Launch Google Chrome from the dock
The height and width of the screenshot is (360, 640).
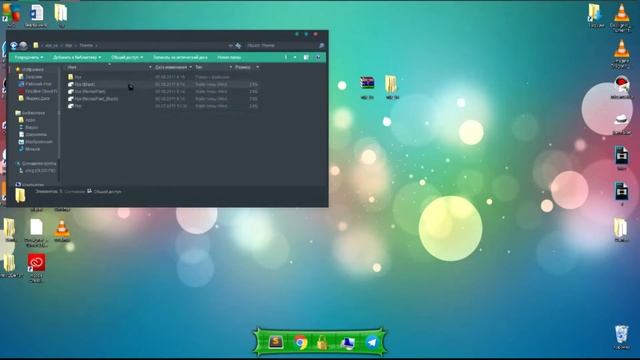click(300, 343)
